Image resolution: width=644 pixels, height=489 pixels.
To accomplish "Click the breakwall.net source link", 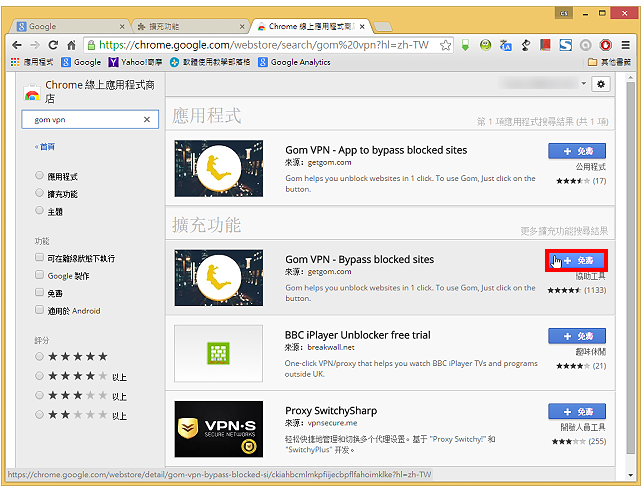I will [x=331, y=347].
